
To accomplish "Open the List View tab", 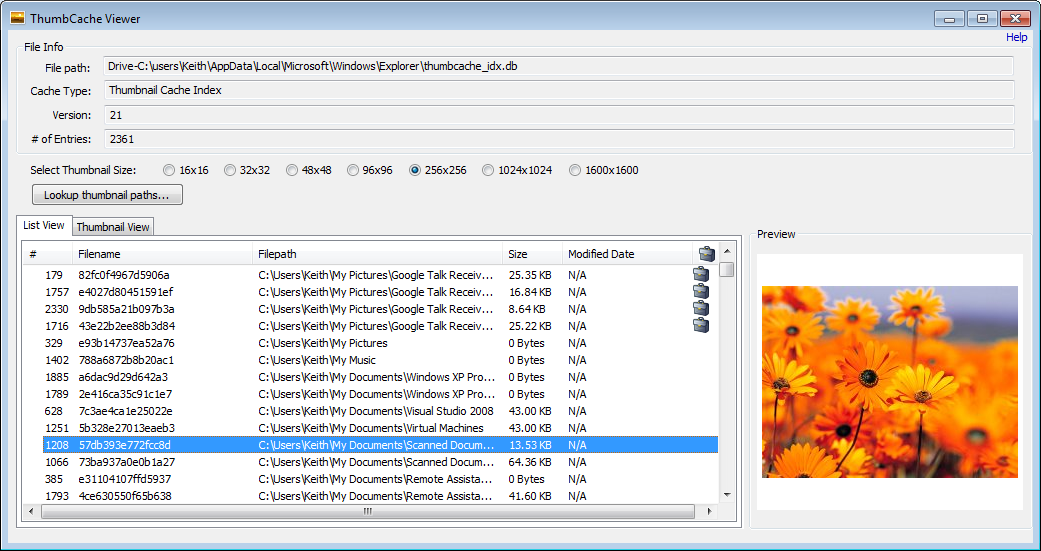I will pos(44,226).
